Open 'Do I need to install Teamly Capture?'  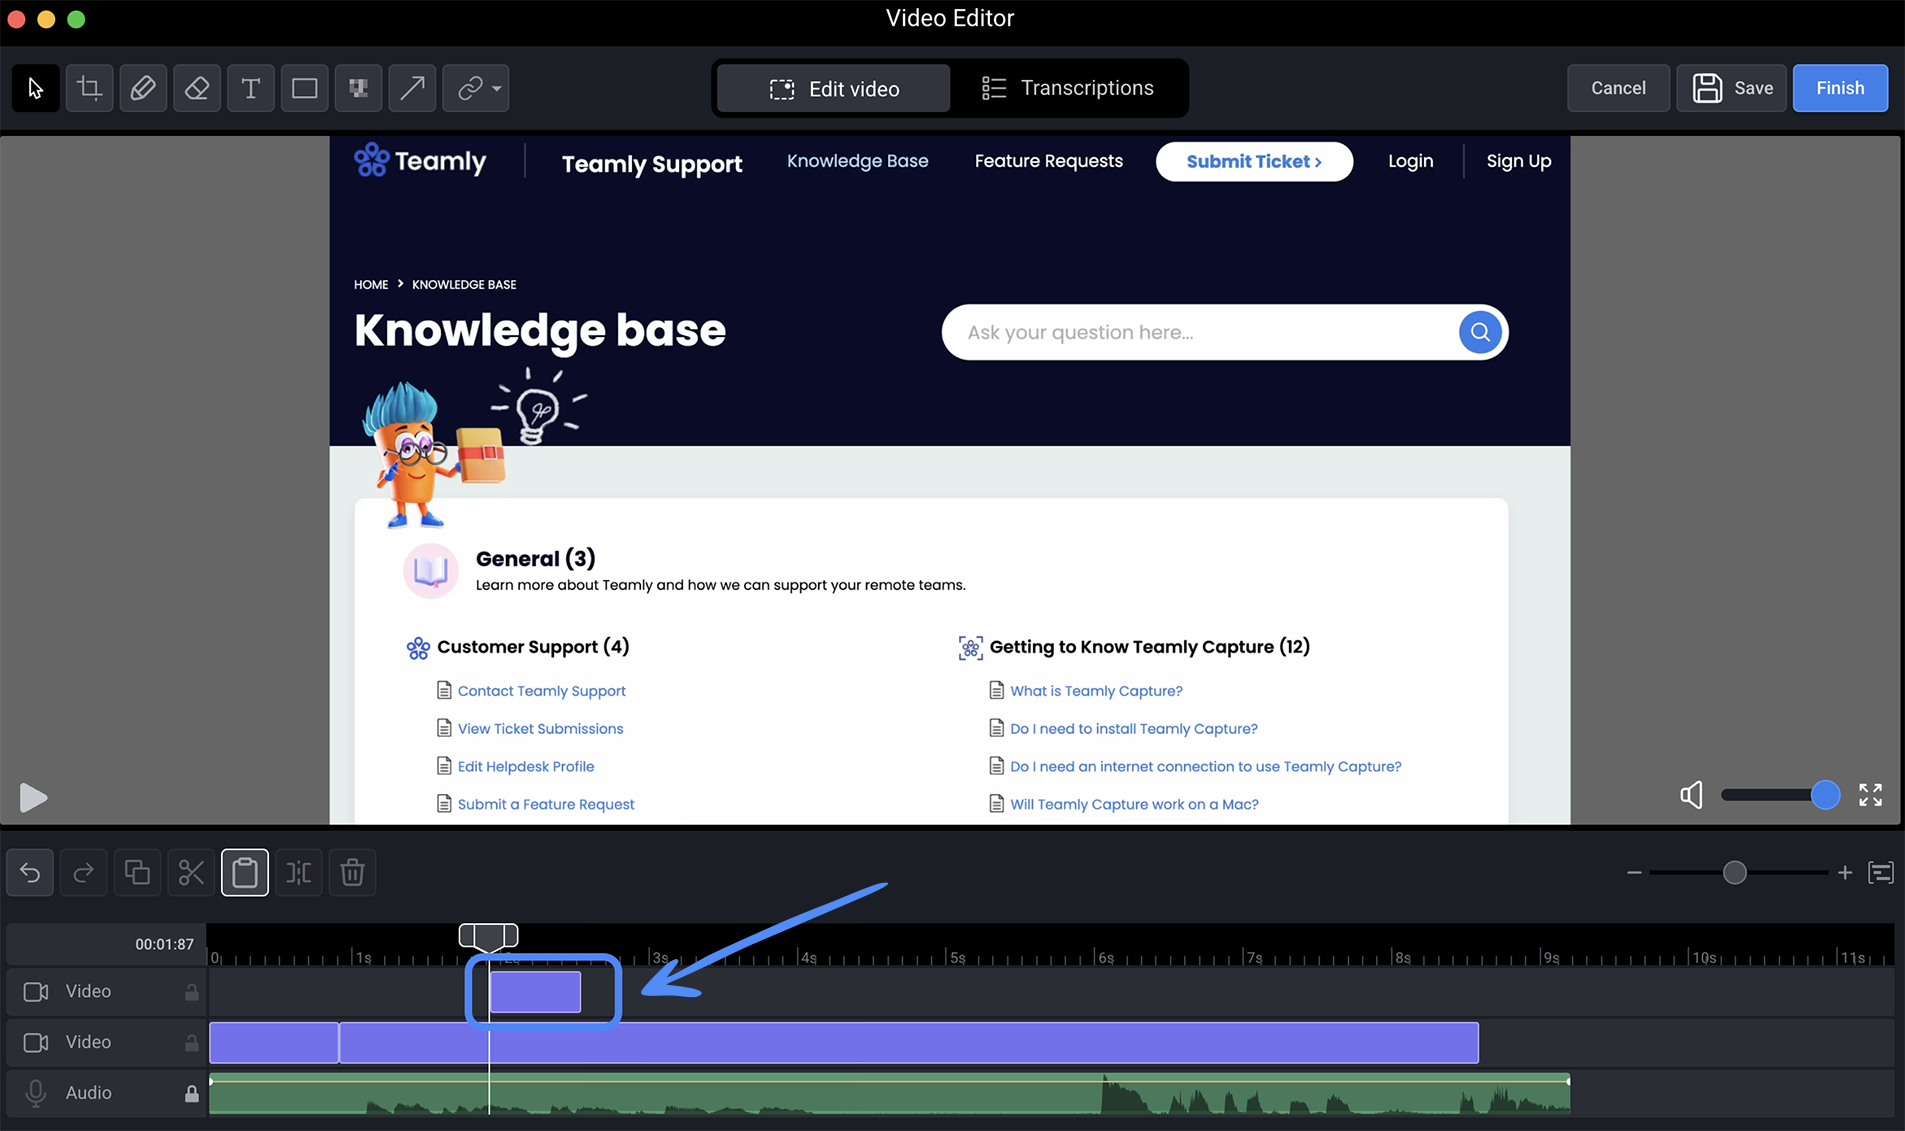1133,729
